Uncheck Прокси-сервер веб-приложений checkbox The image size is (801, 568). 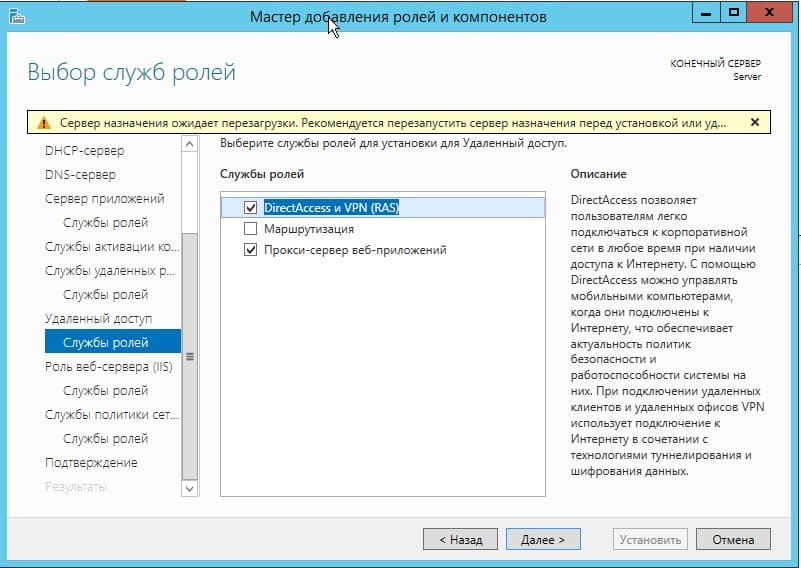coord(250,250)
